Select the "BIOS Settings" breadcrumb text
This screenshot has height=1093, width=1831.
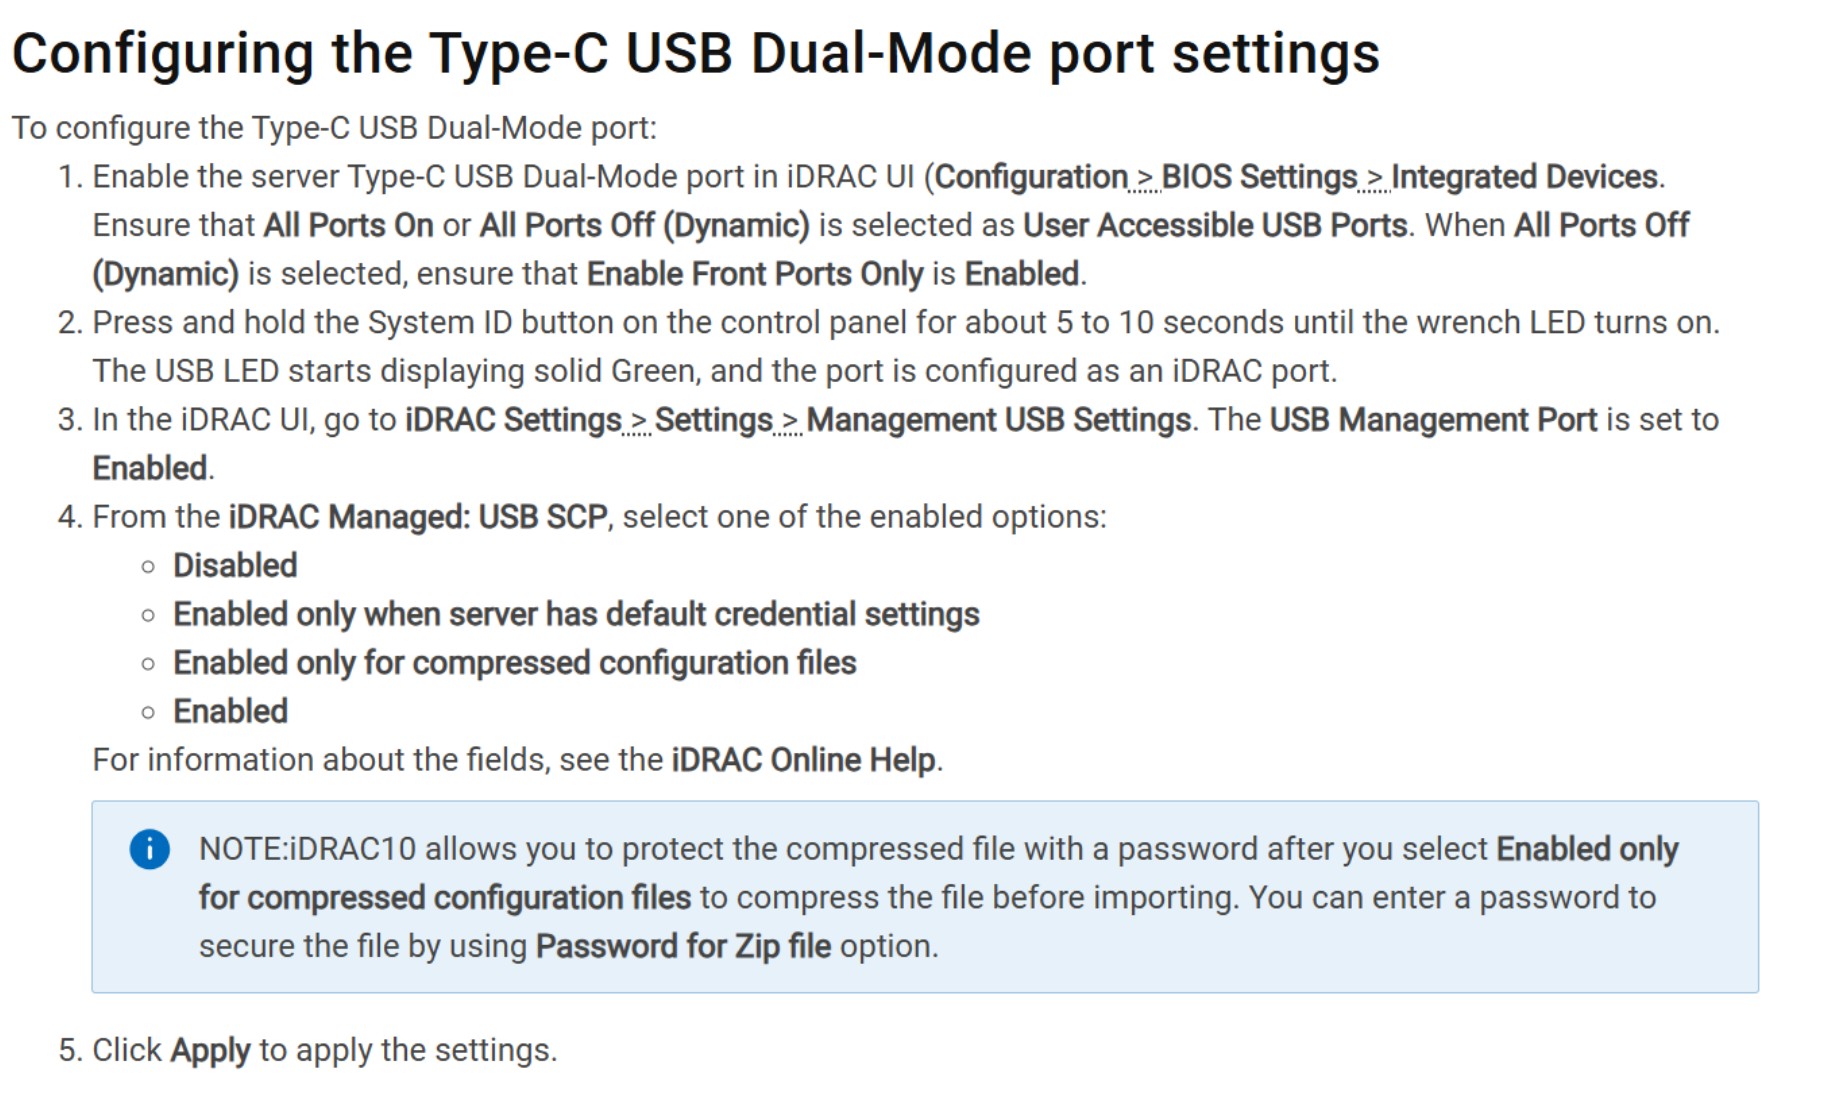coord(1258,177)
